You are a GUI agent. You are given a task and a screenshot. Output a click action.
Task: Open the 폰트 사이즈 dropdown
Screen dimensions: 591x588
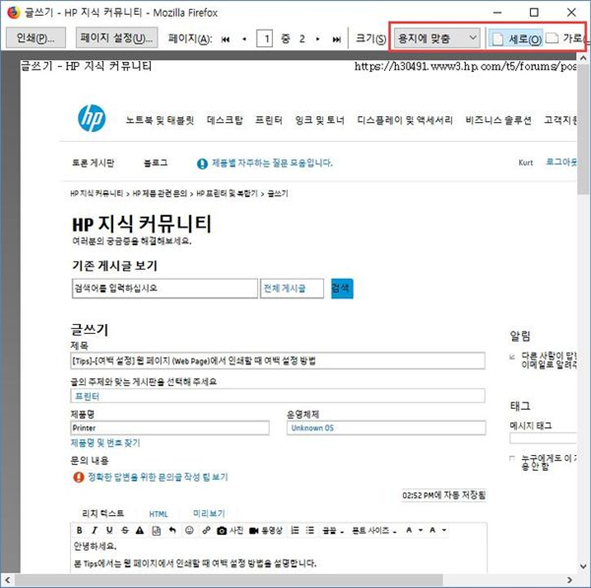tap(374, 531)
